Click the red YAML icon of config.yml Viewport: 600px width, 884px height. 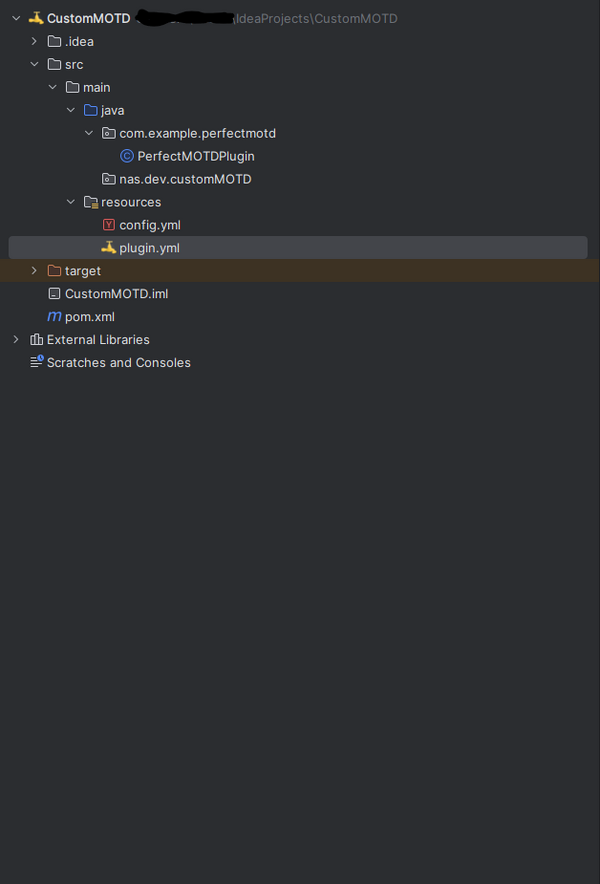point(109,225)
